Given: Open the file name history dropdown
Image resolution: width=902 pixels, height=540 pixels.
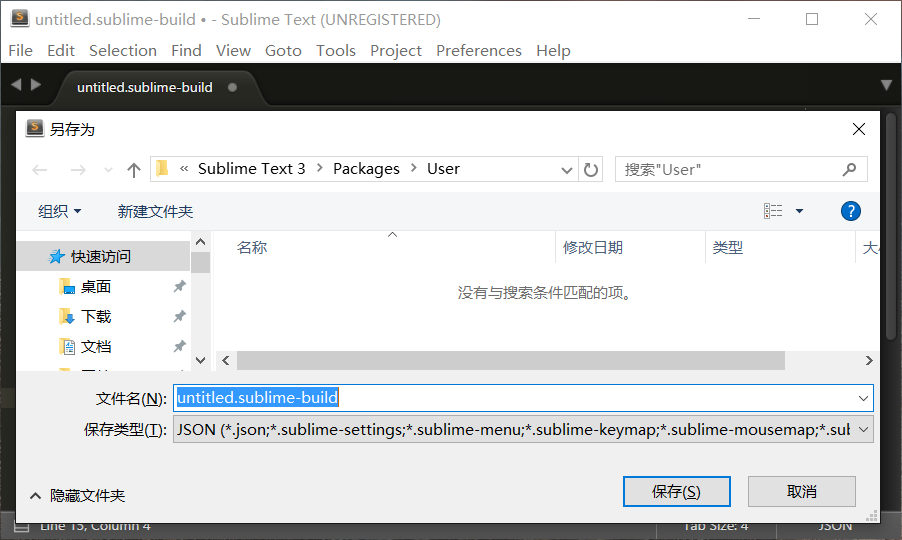Looking at the screenshot, I should coord(863,398).
